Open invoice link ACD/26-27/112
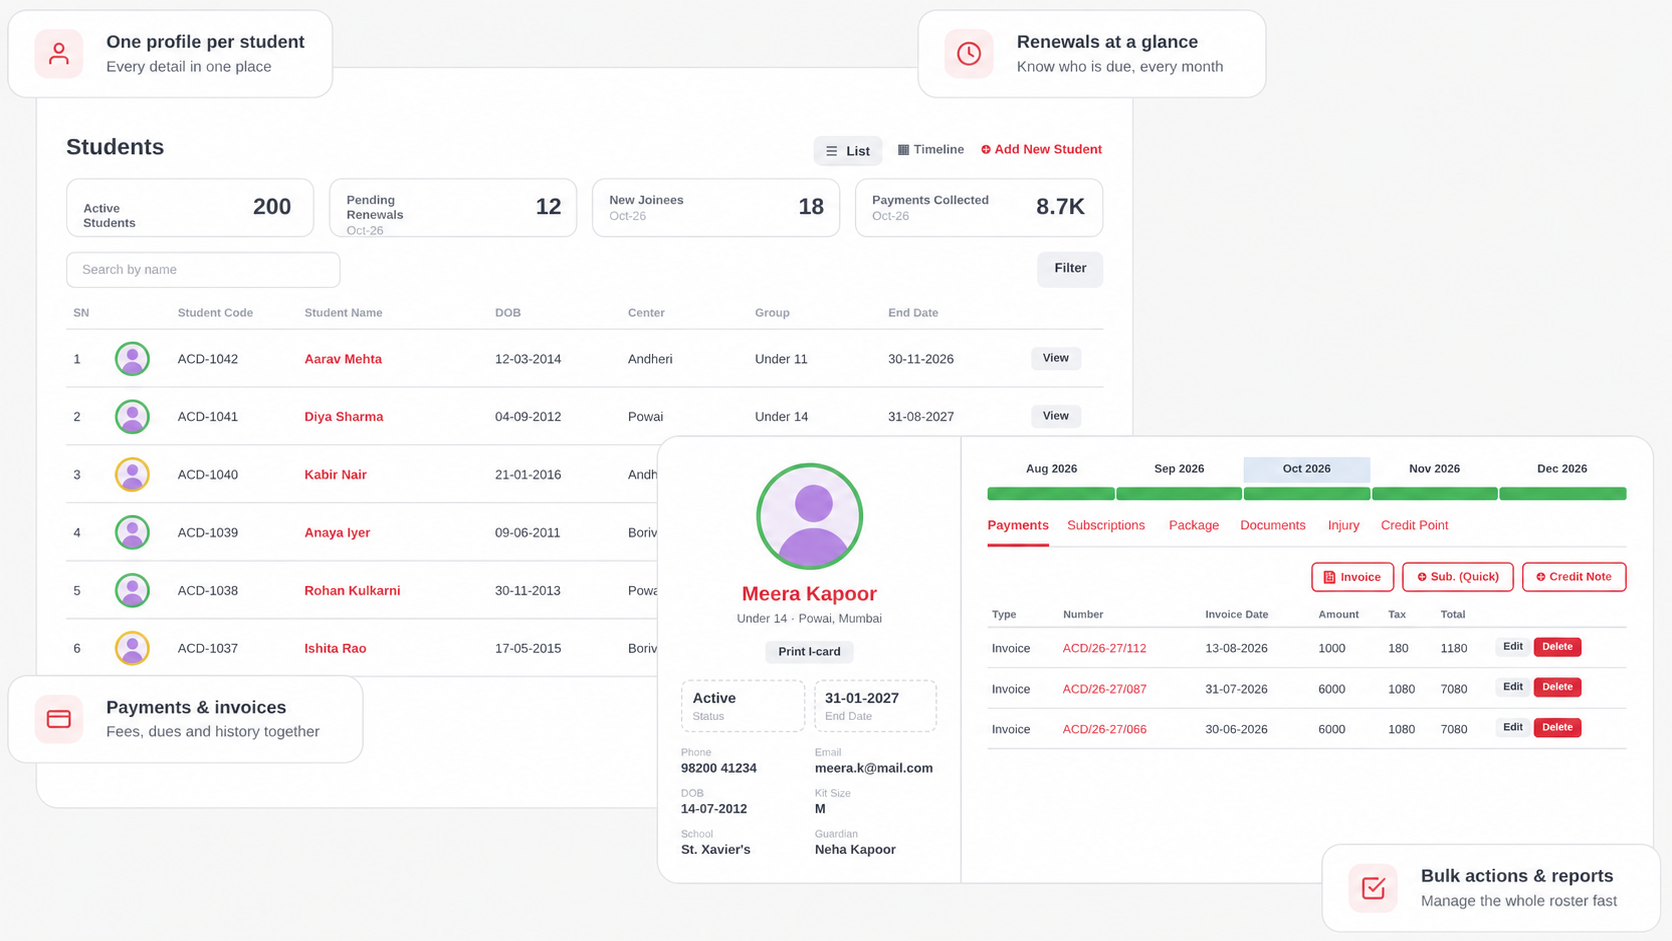This screenshot has height=941, width=1672. point(1104,649)
